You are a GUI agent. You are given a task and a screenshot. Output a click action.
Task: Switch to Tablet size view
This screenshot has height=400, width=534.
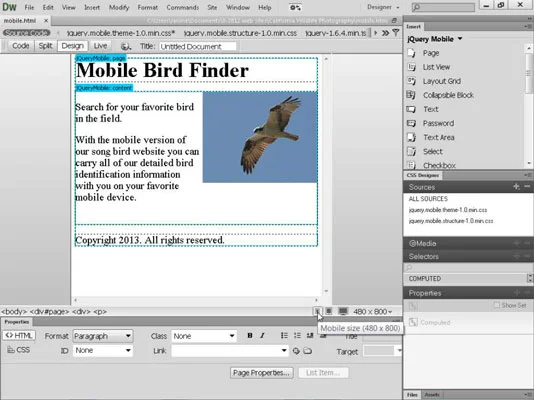point(329,311)
